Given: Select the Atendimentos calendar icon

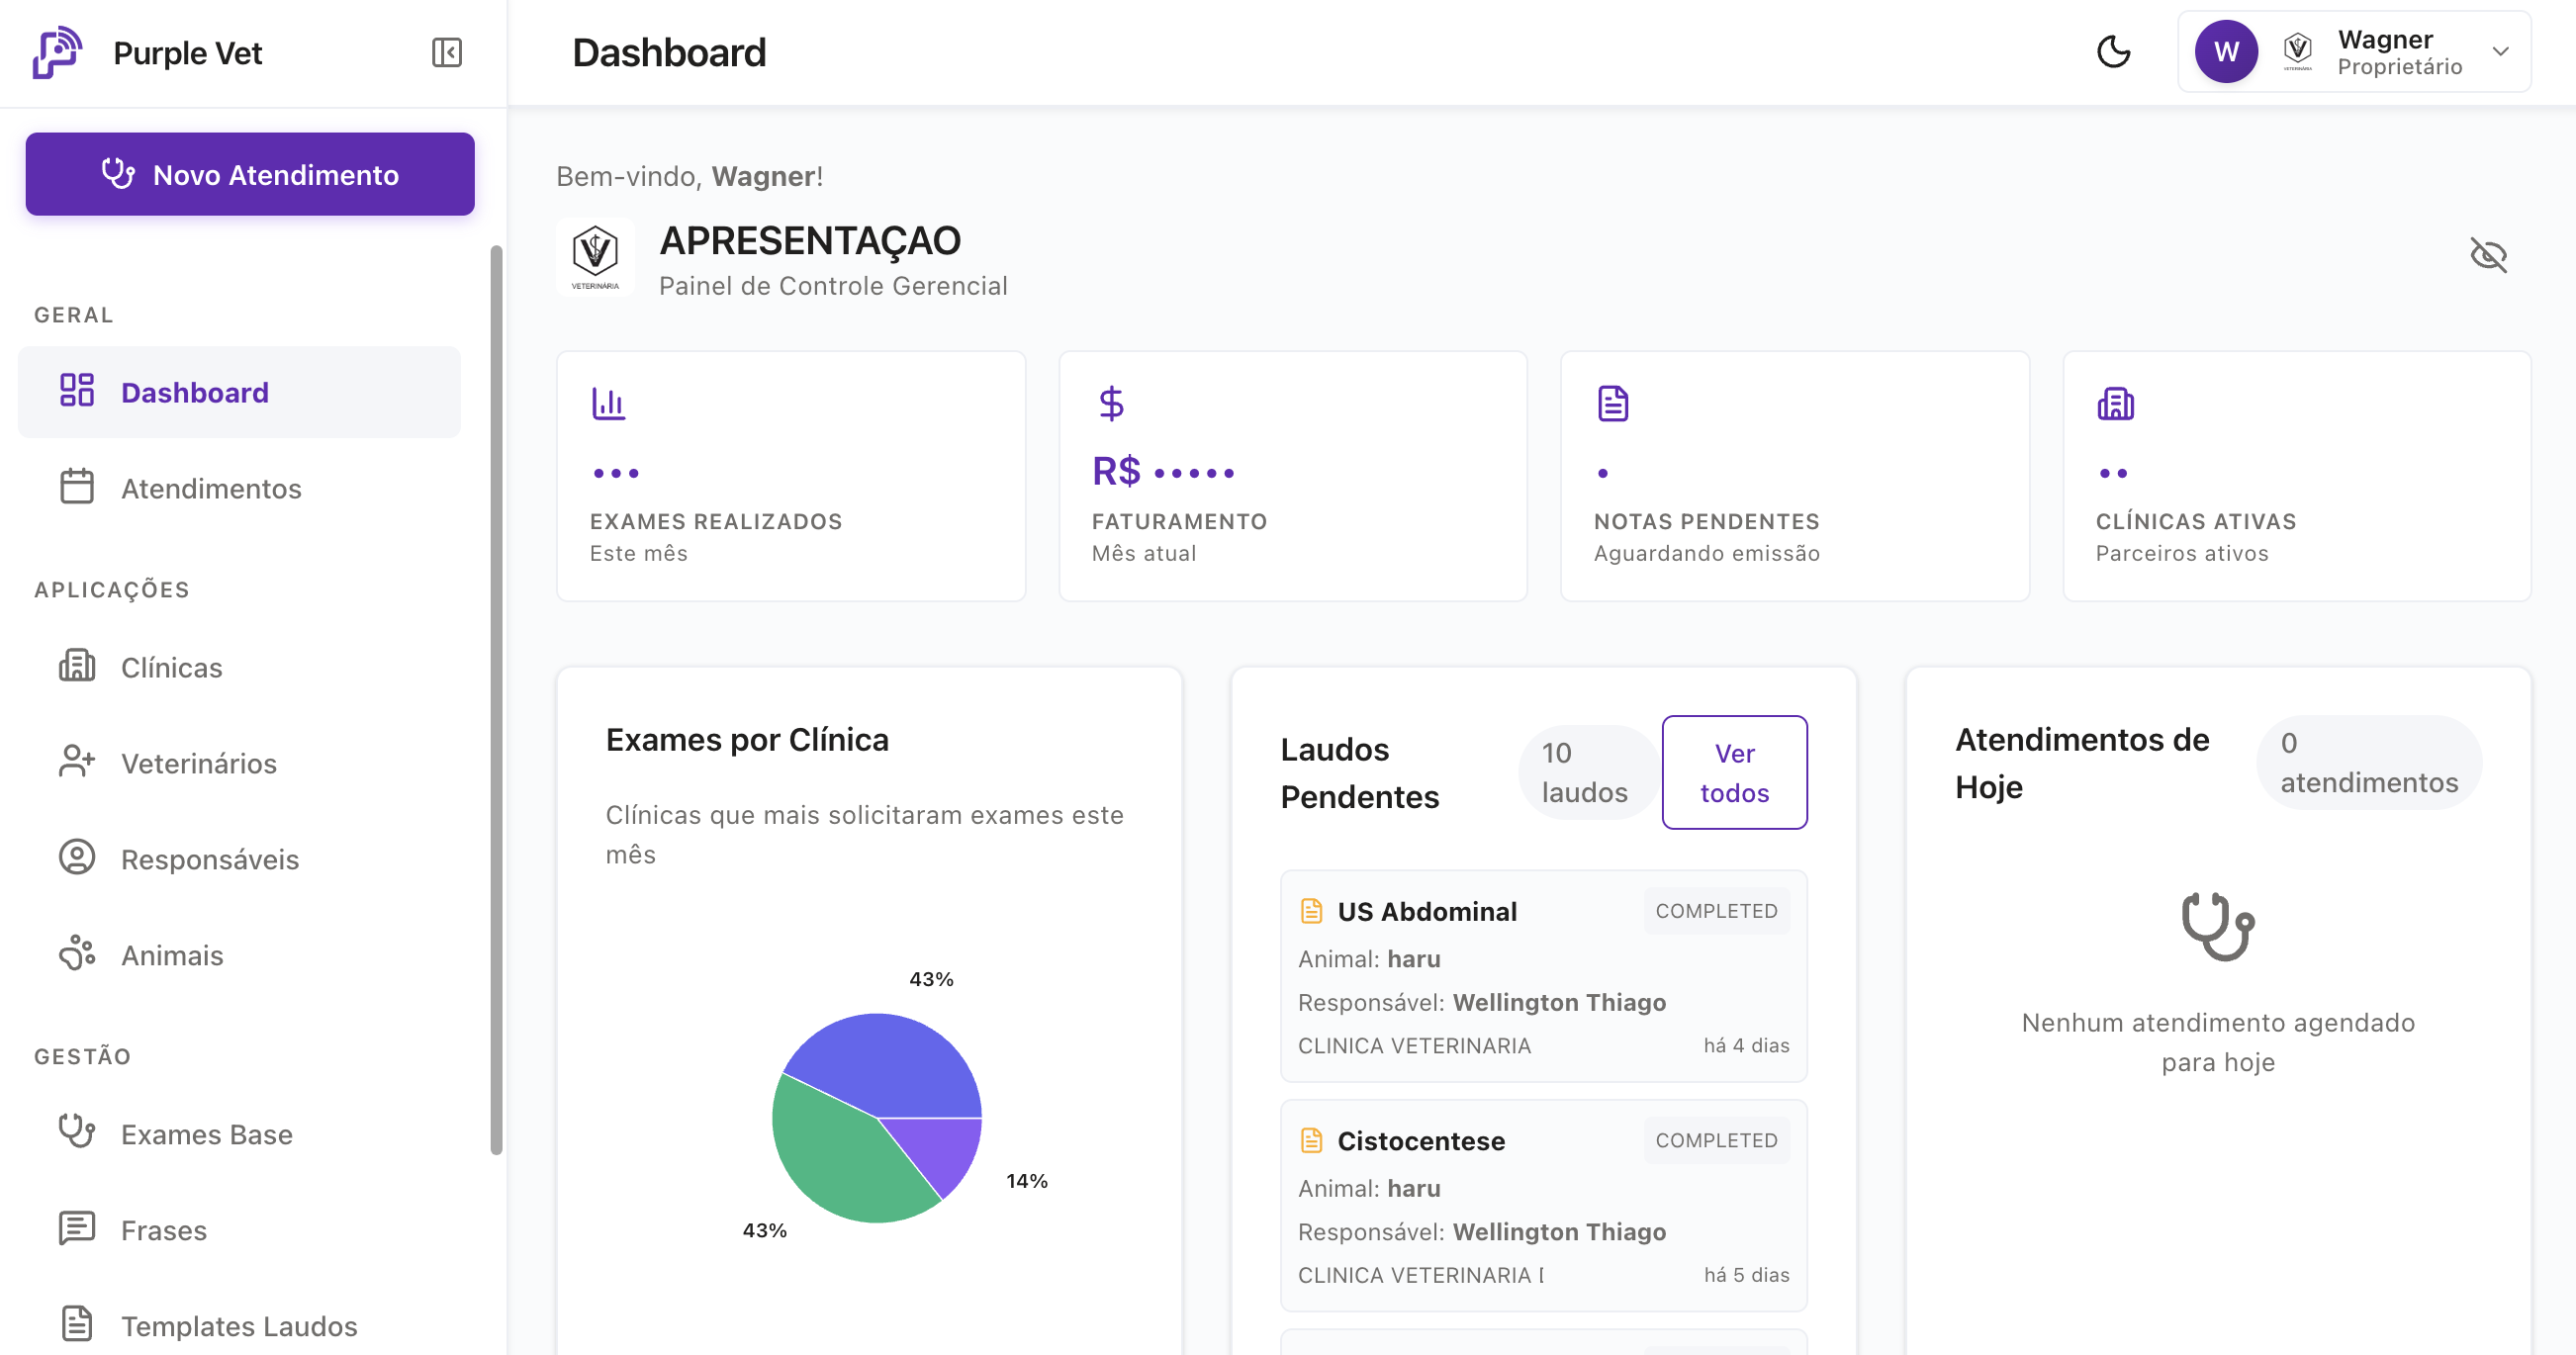Looking at the screenshot, I should pos(76,488).
